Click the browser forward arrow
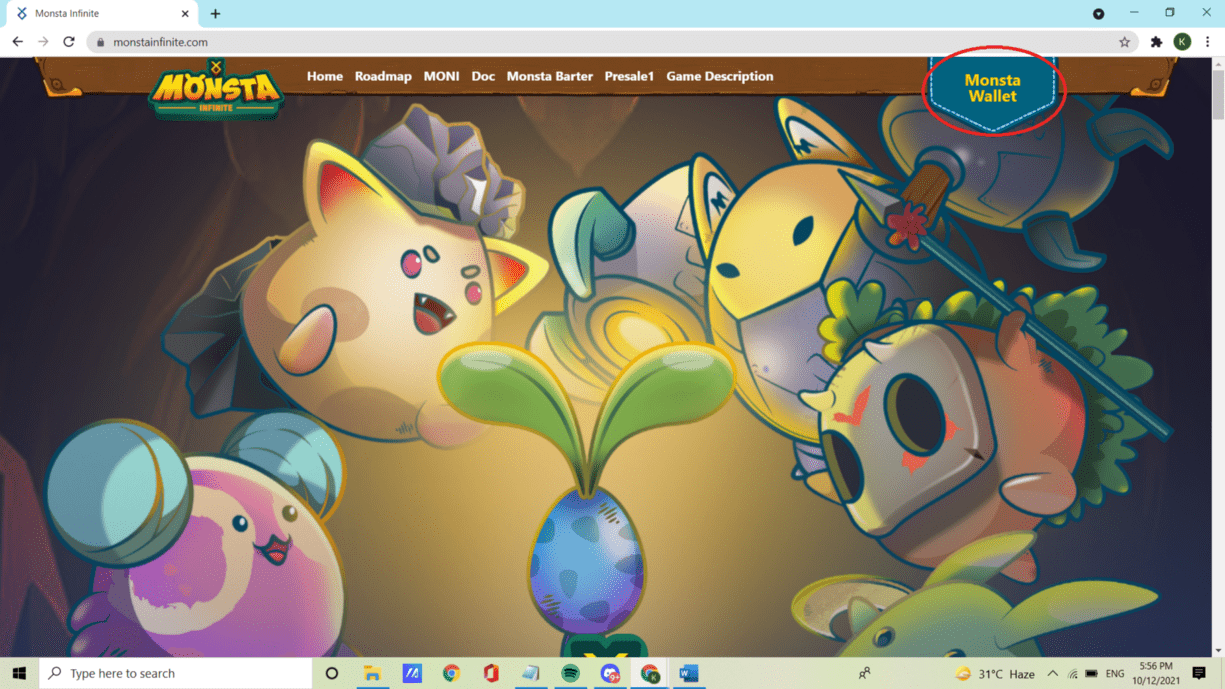Viewport: 1225px width, 689px height. point(43,42)
